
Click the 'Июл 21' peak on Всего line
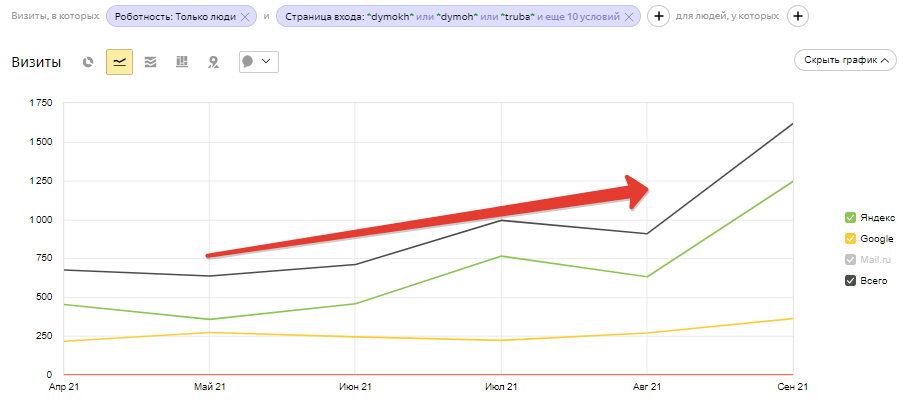pos(501,220)
